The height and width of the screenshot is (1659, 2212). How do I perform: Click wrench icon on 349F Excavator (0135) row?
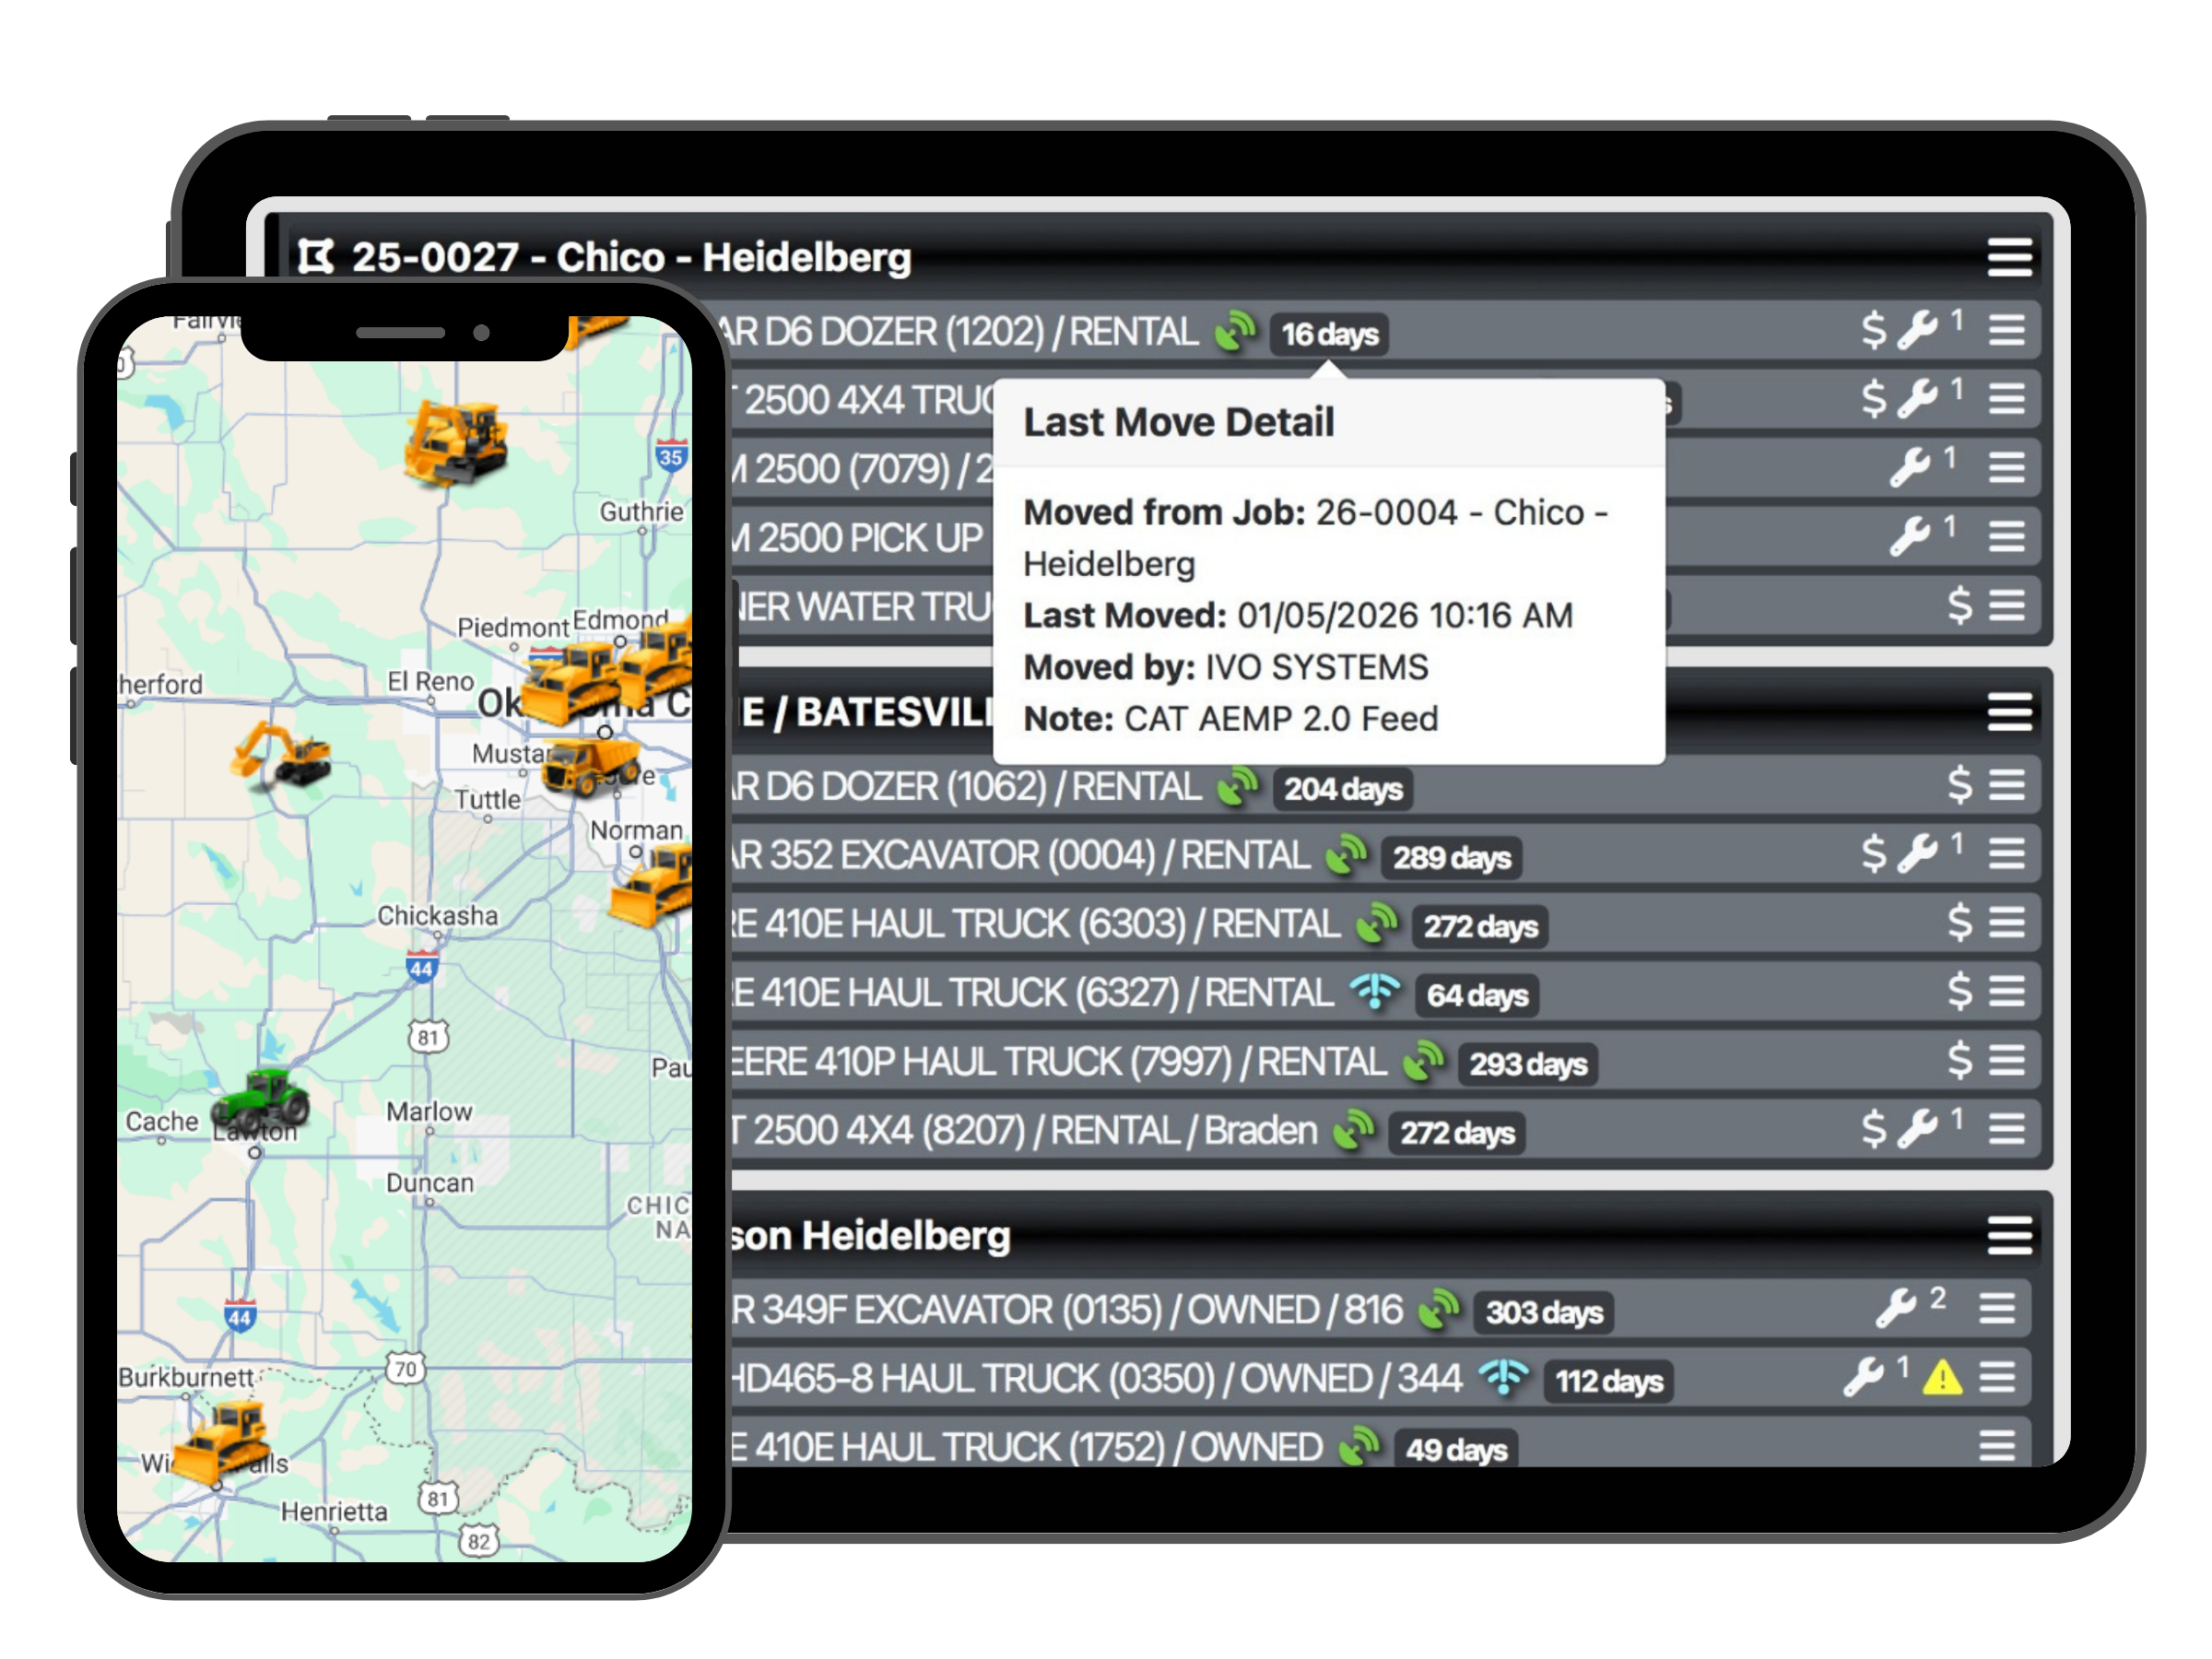(x=1895, y=1307)
